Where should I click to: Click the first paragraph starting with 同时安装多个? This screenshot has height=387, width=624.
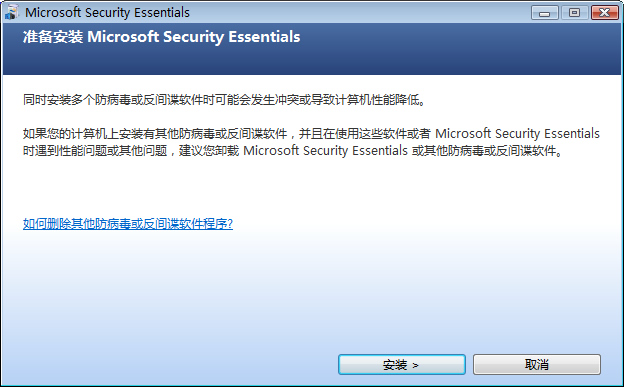[x=224, y=100]
